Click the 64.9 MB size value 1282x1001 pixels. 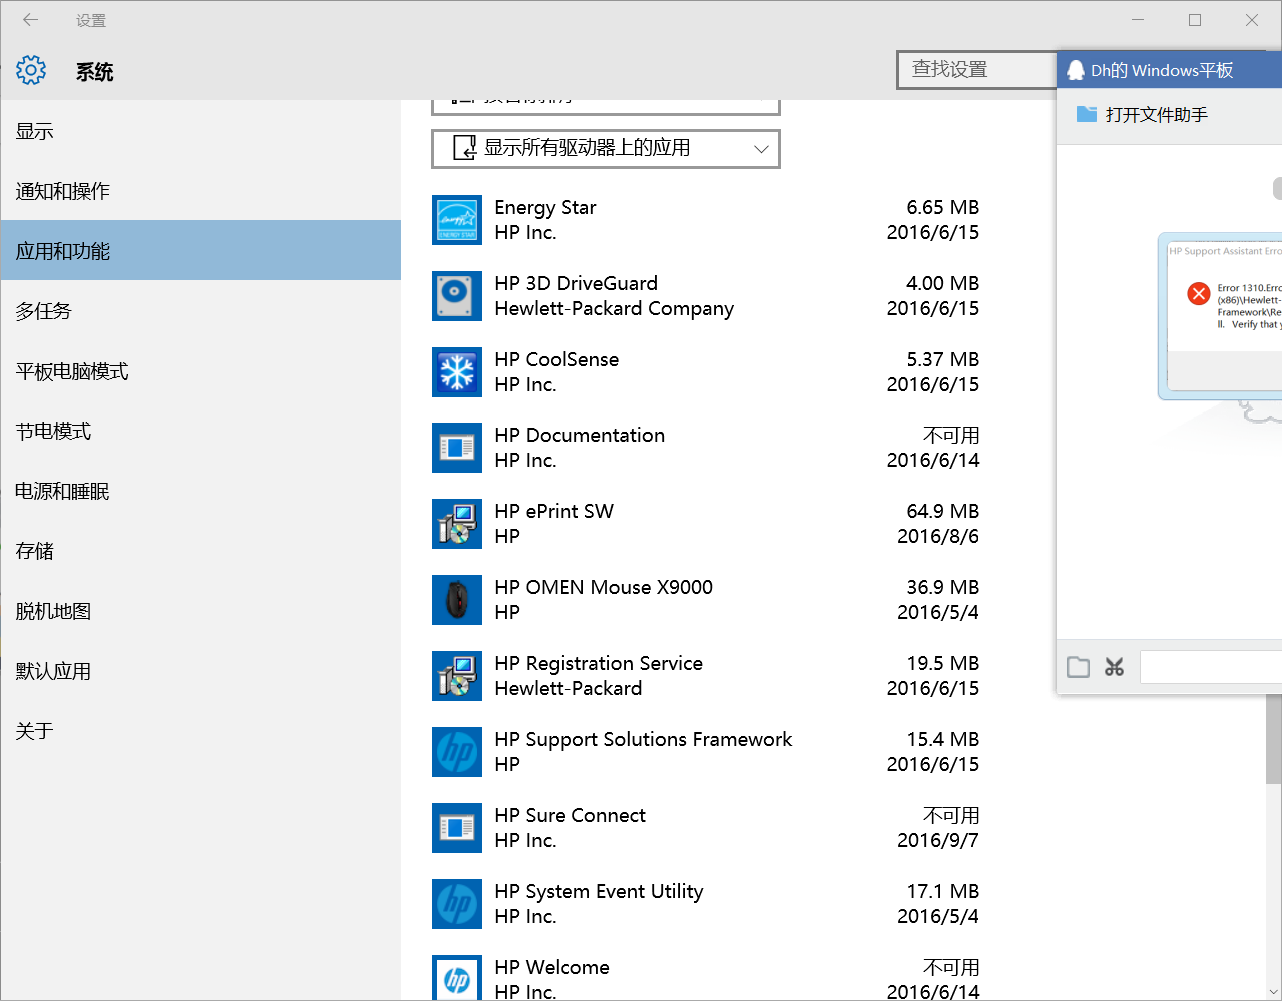[942, 511]
